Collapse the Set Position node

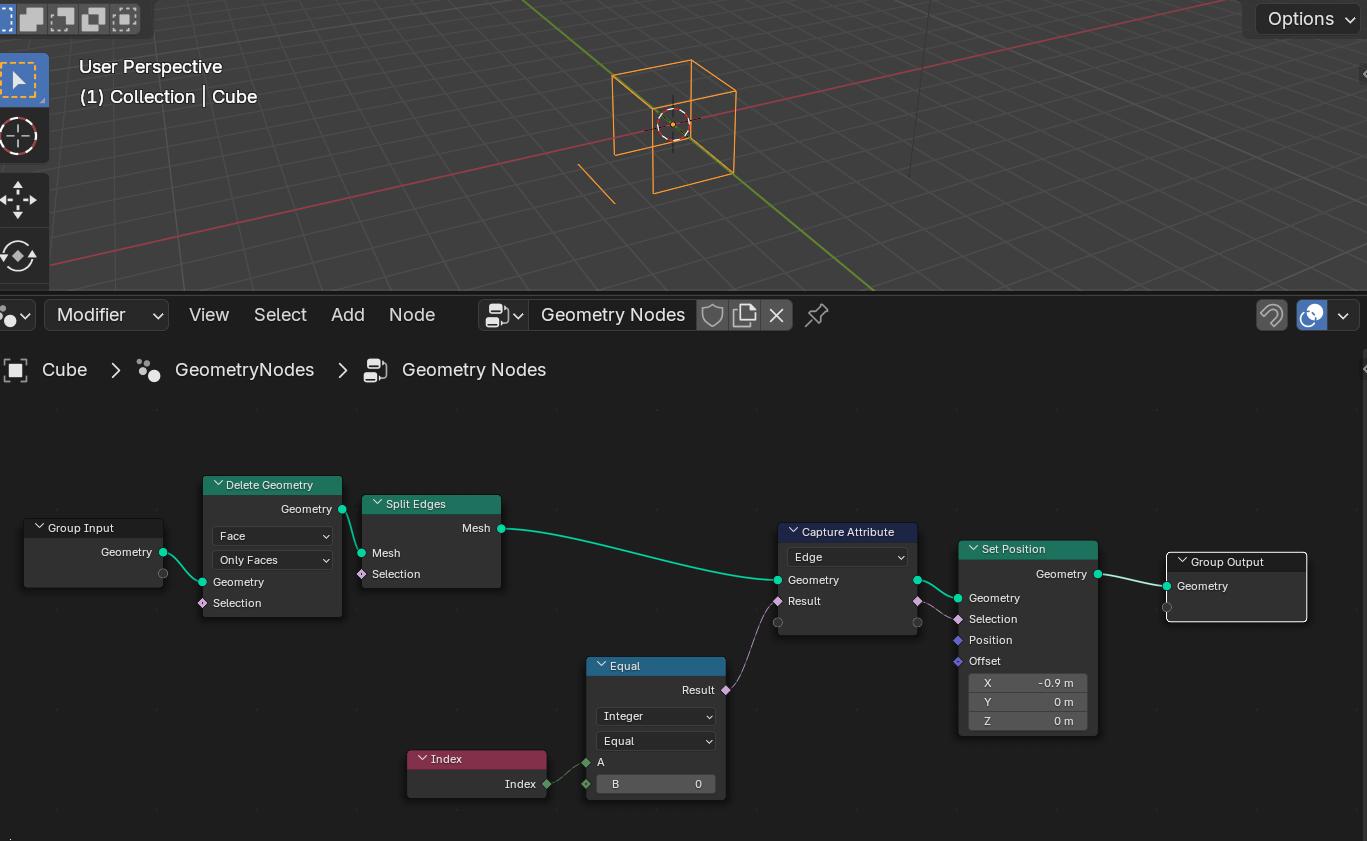[973, 549]
